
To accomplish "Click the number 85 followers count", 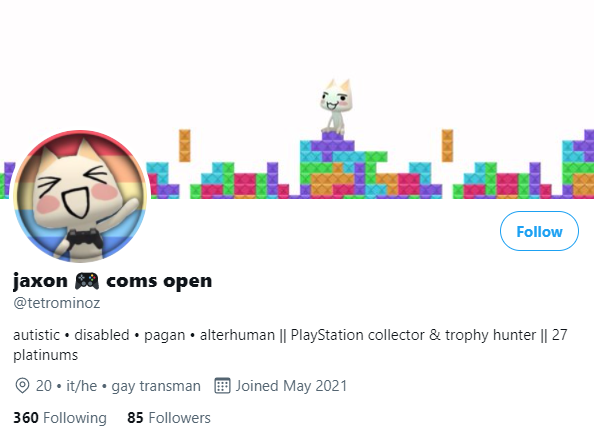I will (x=135, y=418).
